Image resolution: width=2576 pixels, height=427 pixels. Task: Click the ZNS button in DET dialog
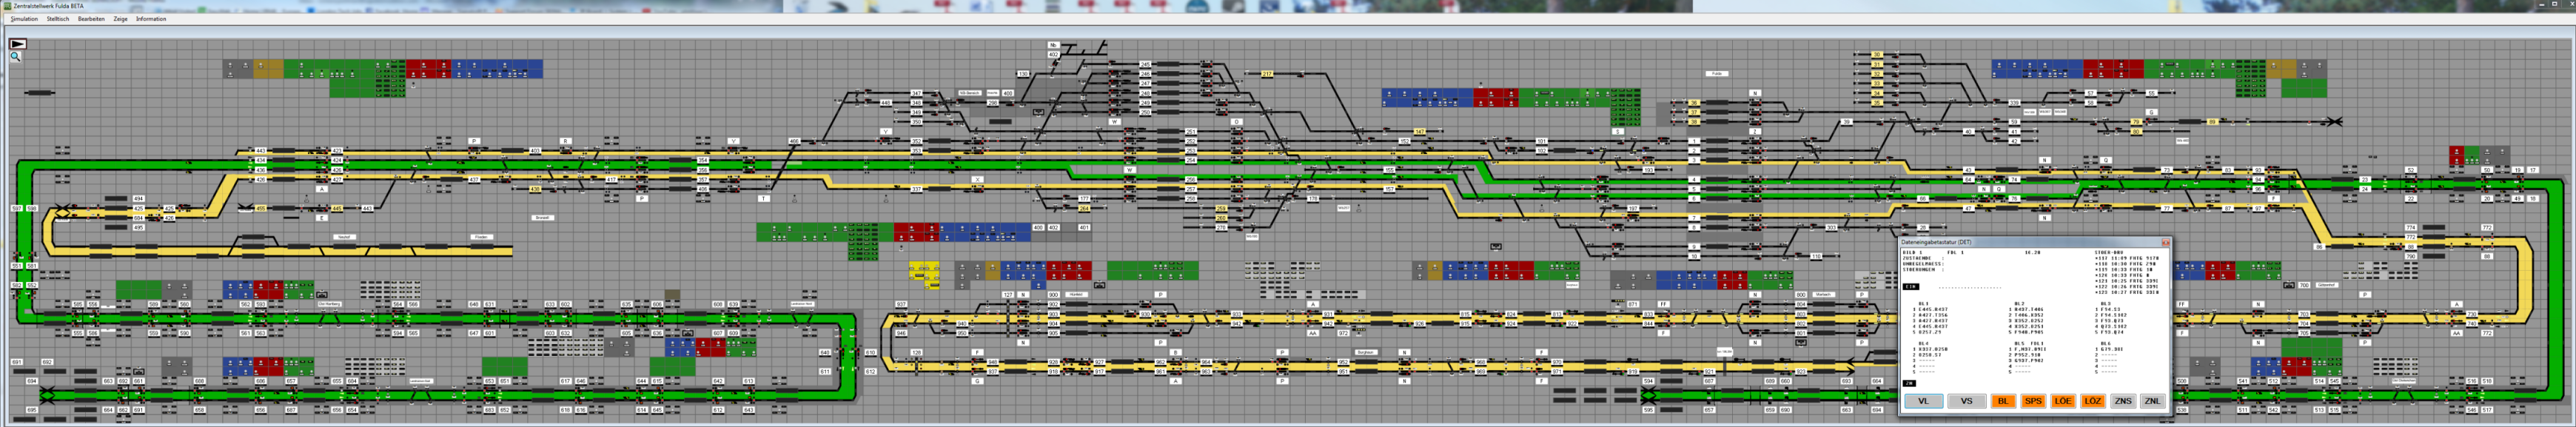pos(2123,401)
